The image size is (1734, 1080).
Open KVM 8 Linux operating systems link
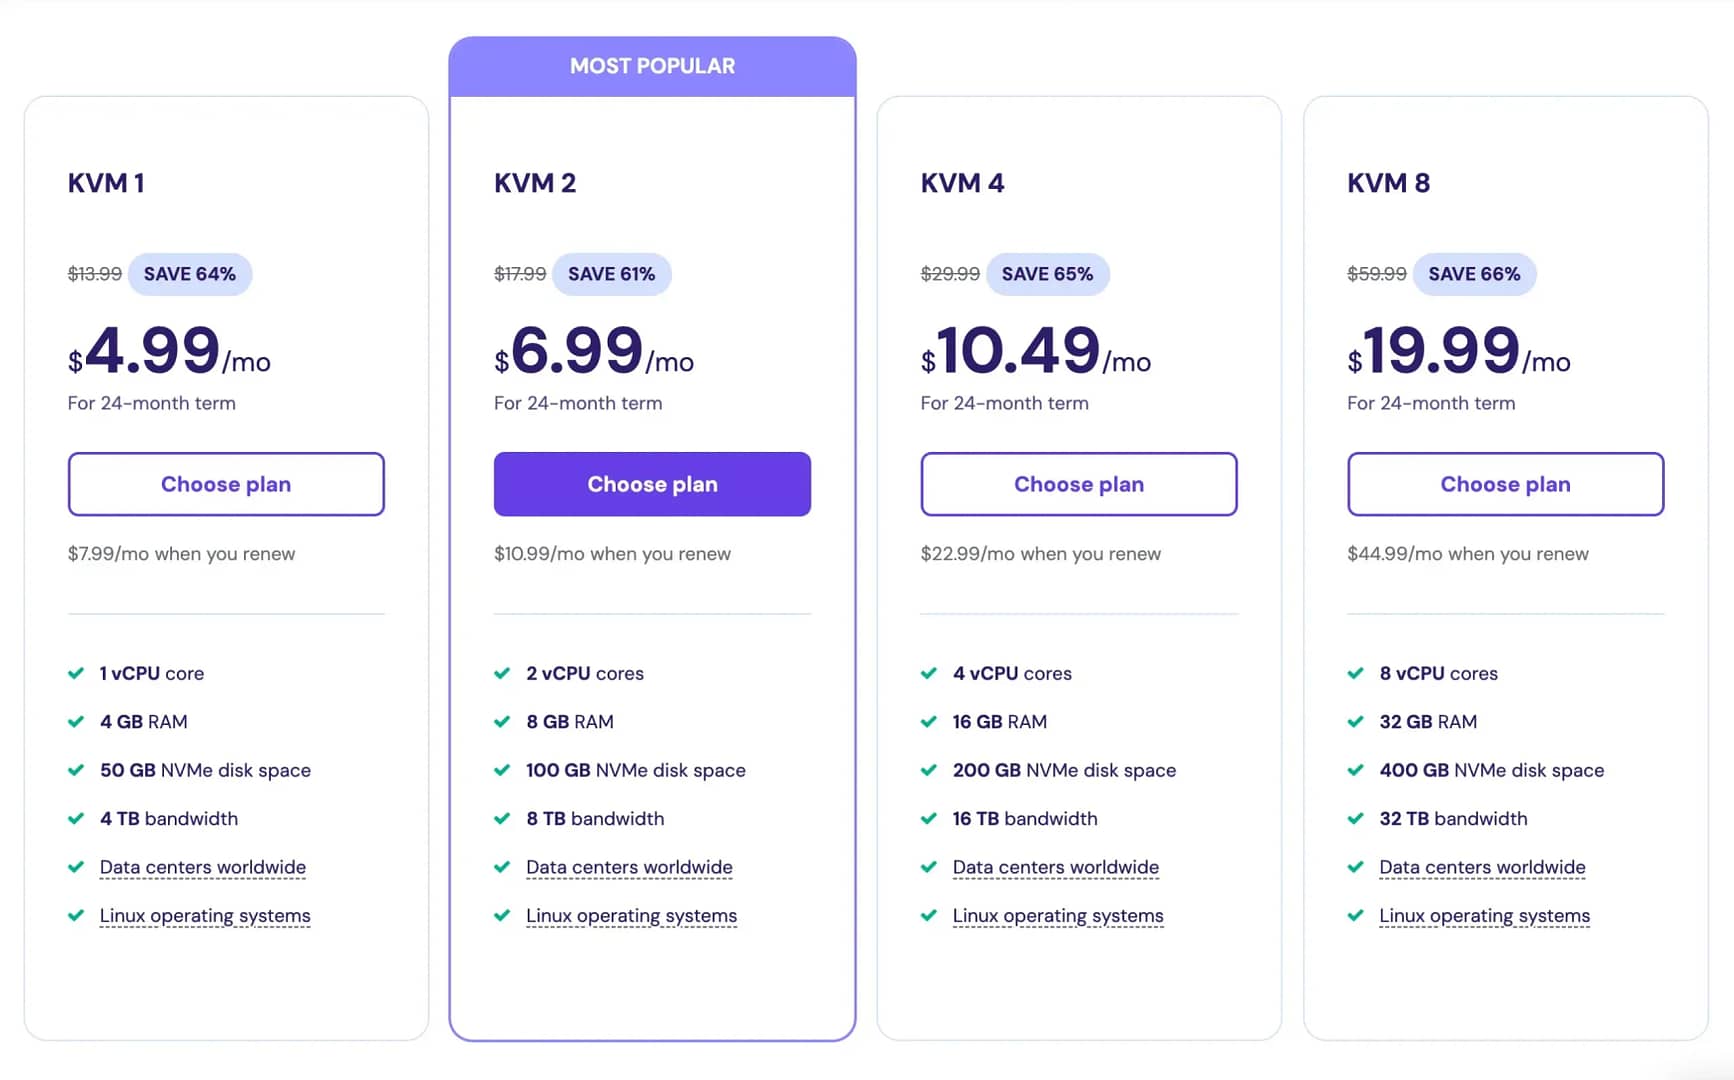1484,916
